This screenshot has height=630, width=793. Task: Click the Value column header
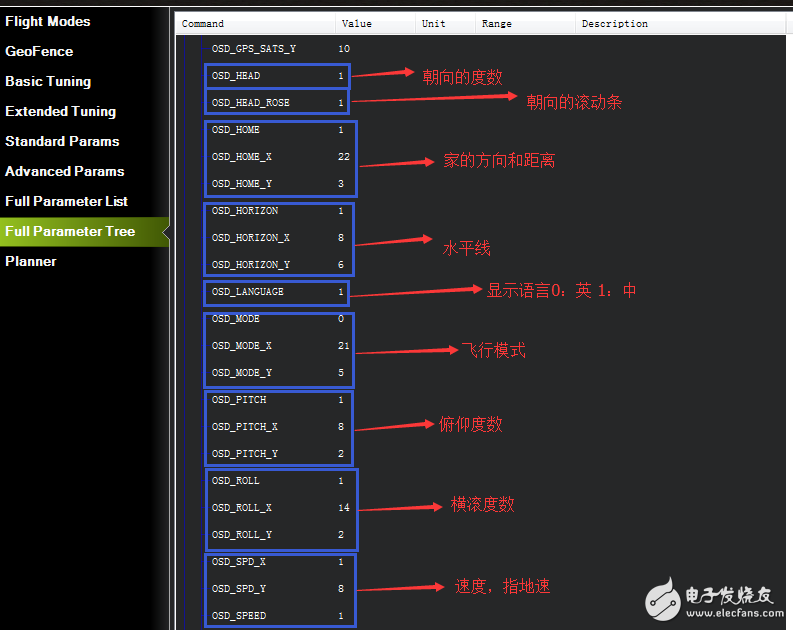point(375,24)
